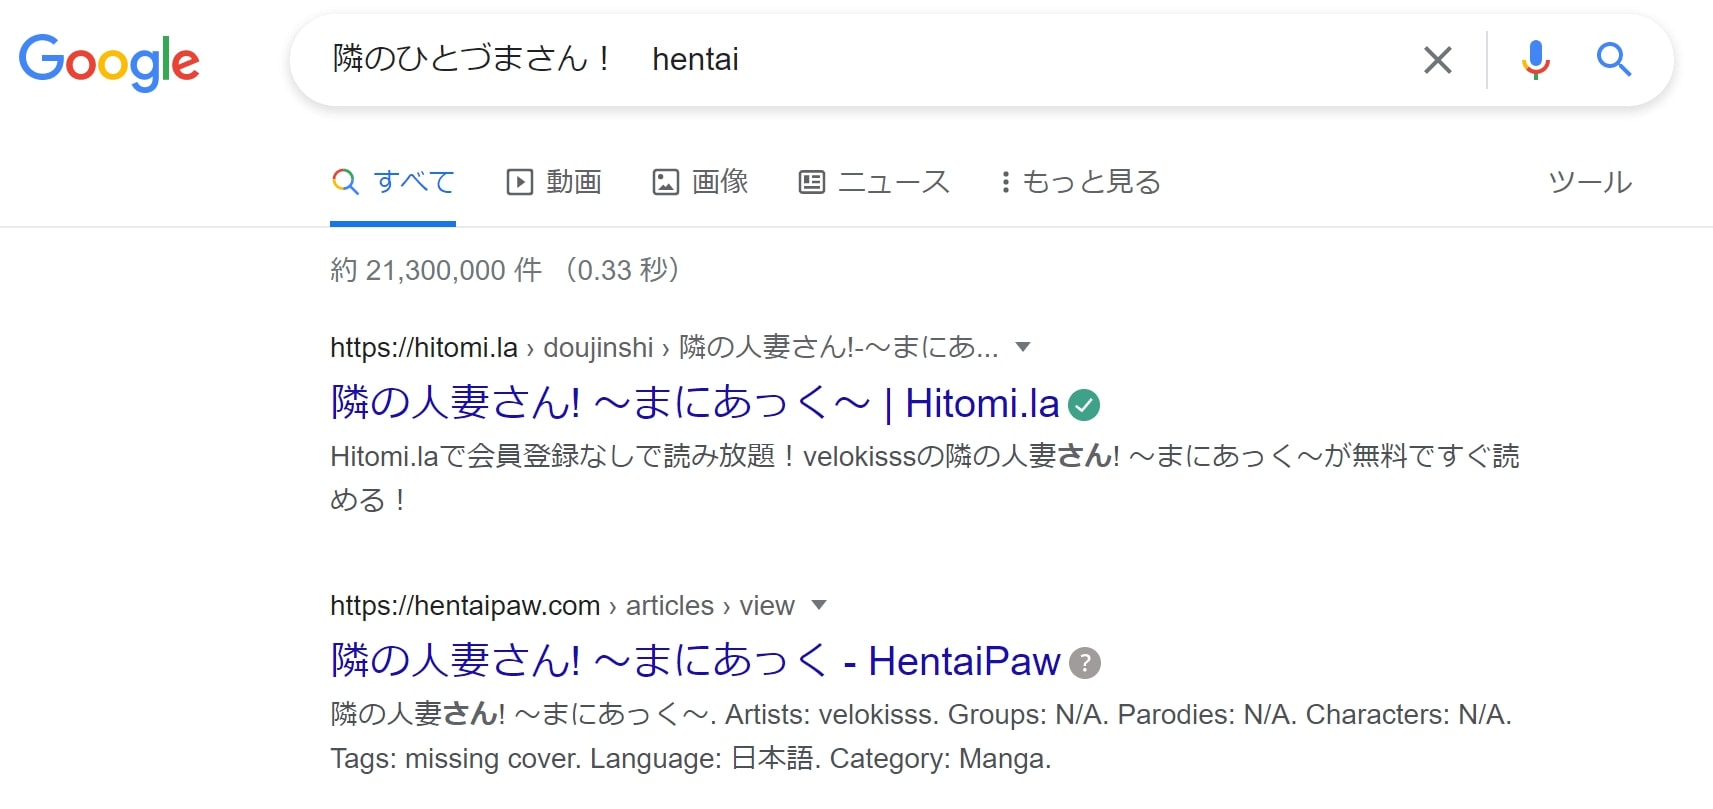Expand dropdown arrow beside hentaipaw.com URL
The height and width of the screenshot is (809, 1713).
tap(819, 605)
